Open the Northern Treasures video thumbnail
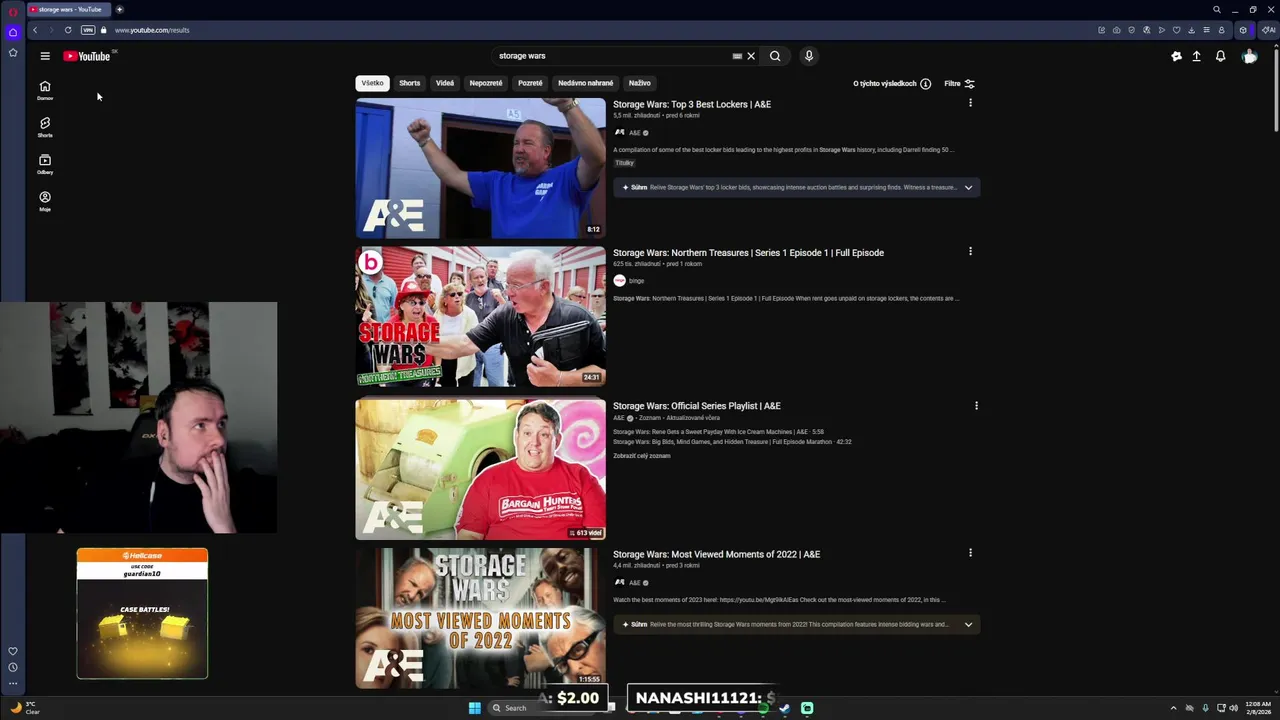This screenshot has height=720, width=1280. click(x=480, y=317)
